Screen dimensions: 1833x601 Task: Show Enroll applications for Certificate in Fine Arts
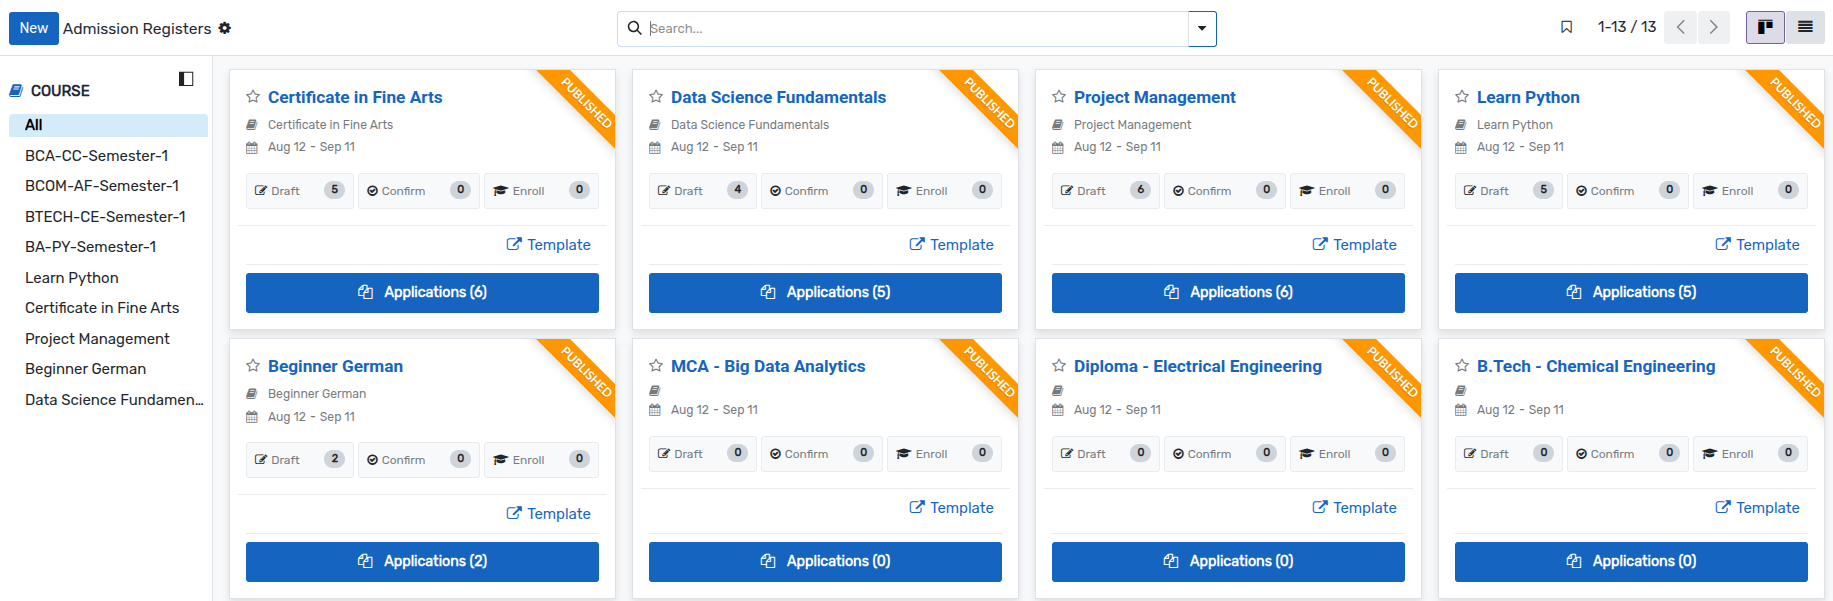(541, 190)
